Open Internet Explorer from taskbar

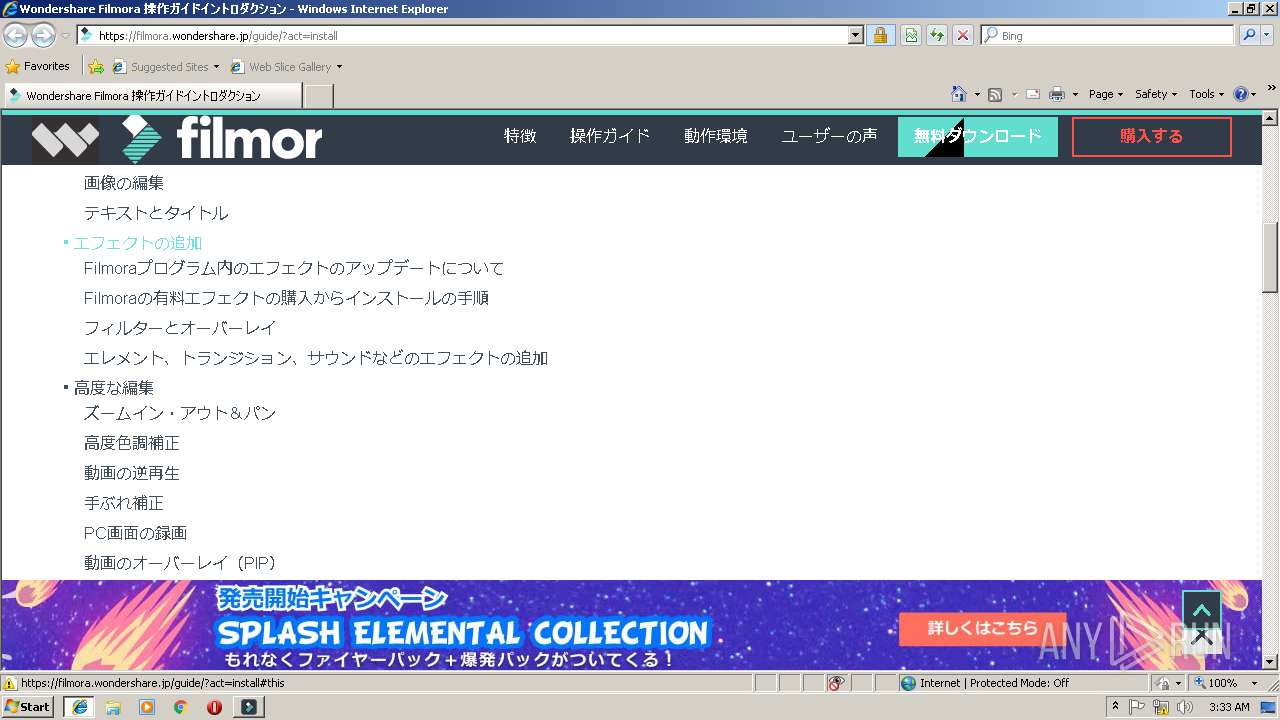tap(79, 707)
